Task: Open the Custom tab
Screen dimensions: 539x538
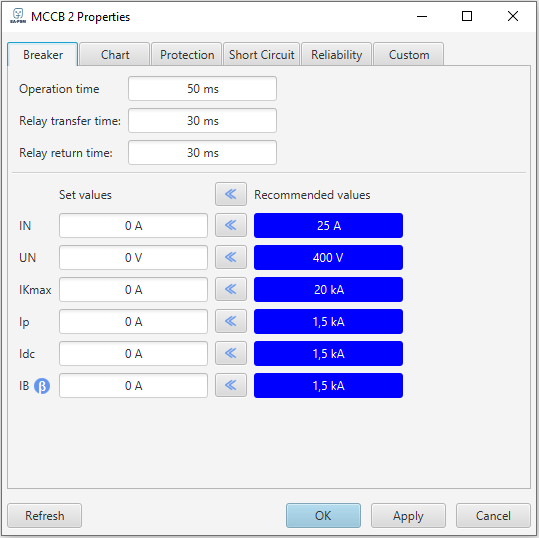Action: [x=409, y=54]
